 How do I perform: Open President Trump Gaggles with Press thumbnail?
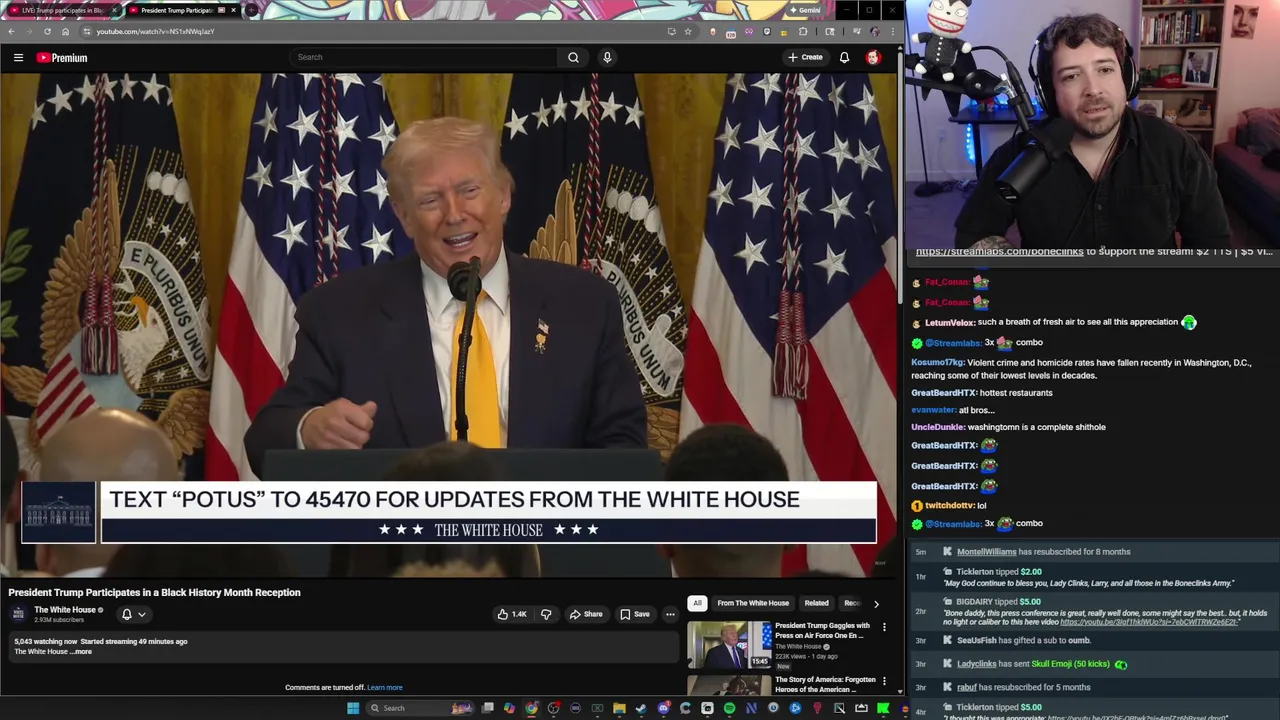(729, 645)
